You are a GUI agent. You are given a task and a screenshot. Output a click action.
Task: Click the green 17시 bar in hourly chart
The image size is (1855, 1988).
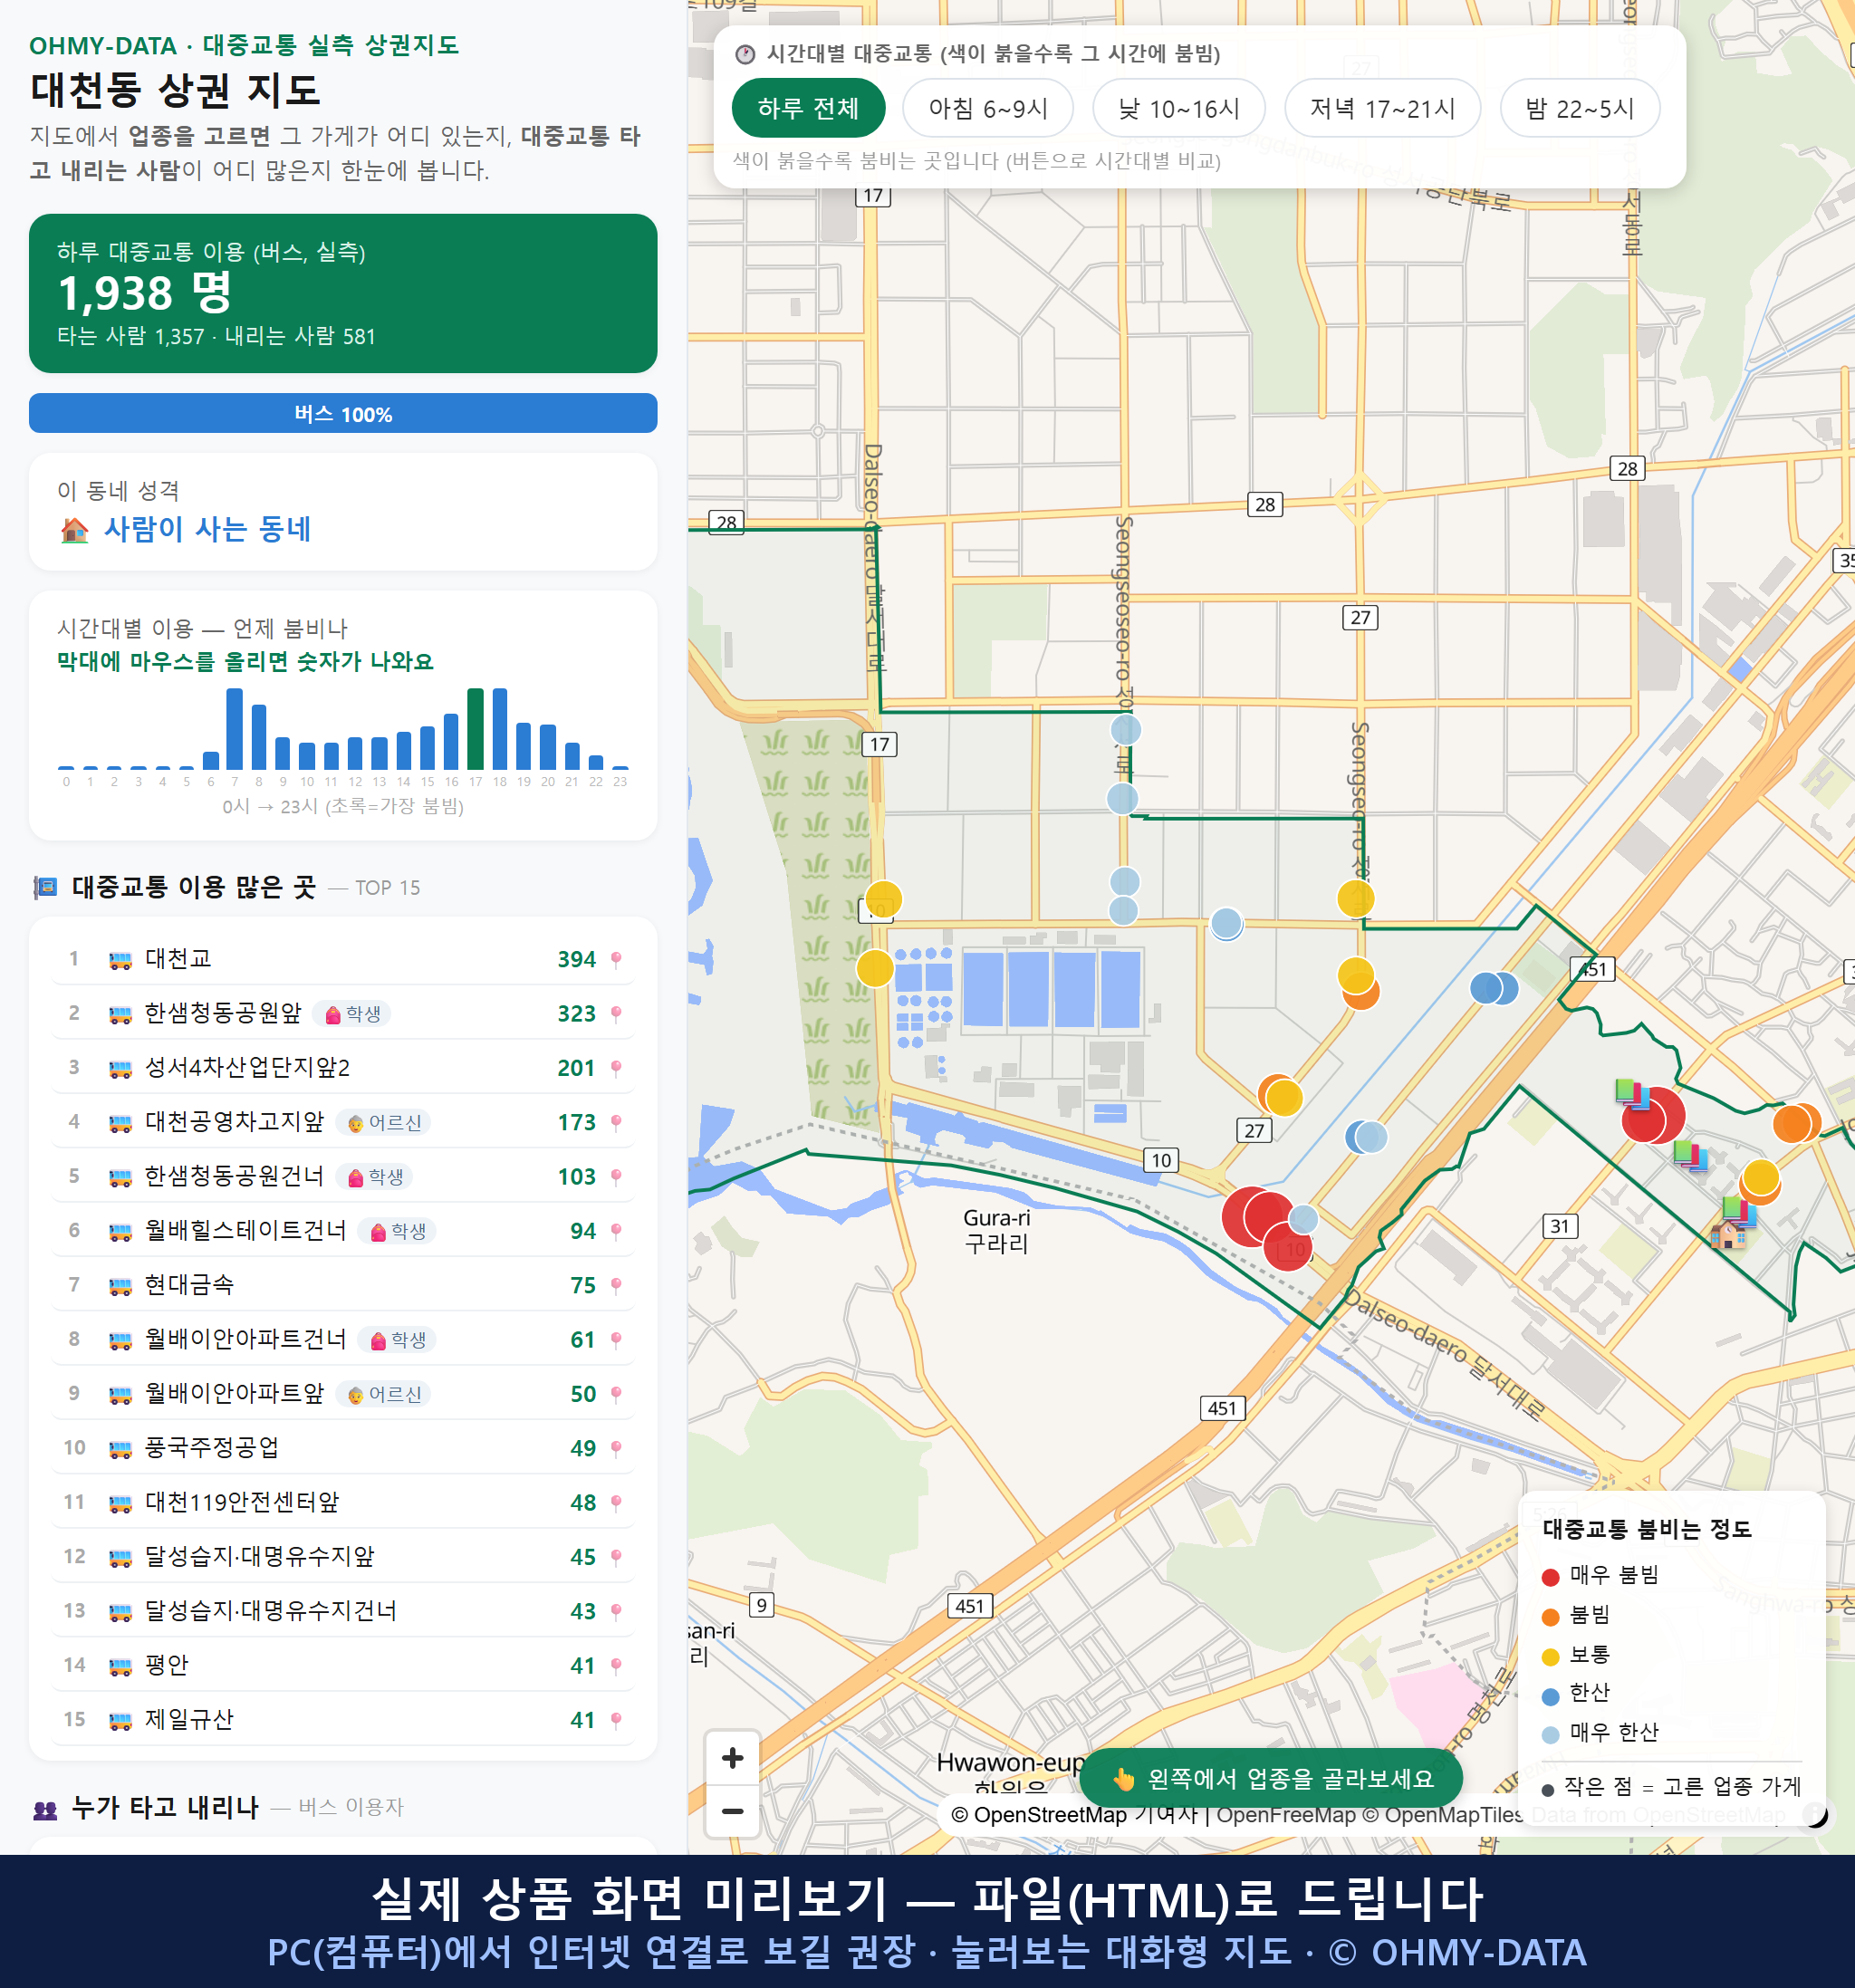pos(476,729)
